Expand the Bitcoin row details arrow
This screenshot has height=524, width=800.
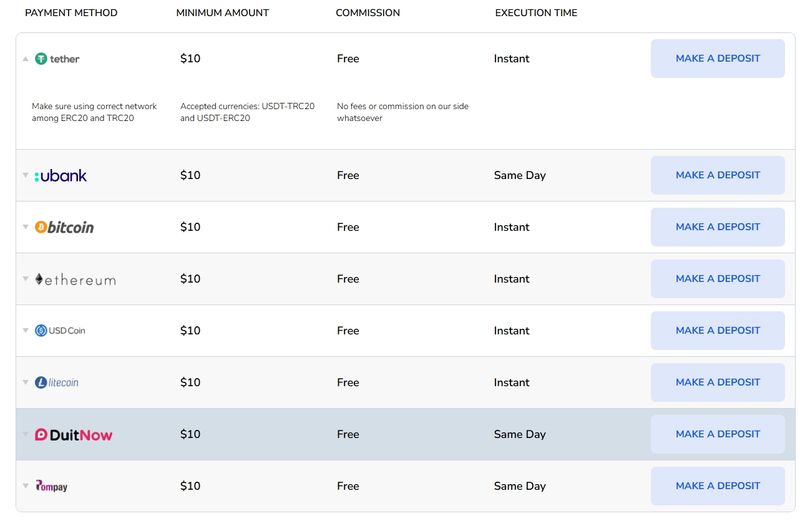(x=26, y=227)
